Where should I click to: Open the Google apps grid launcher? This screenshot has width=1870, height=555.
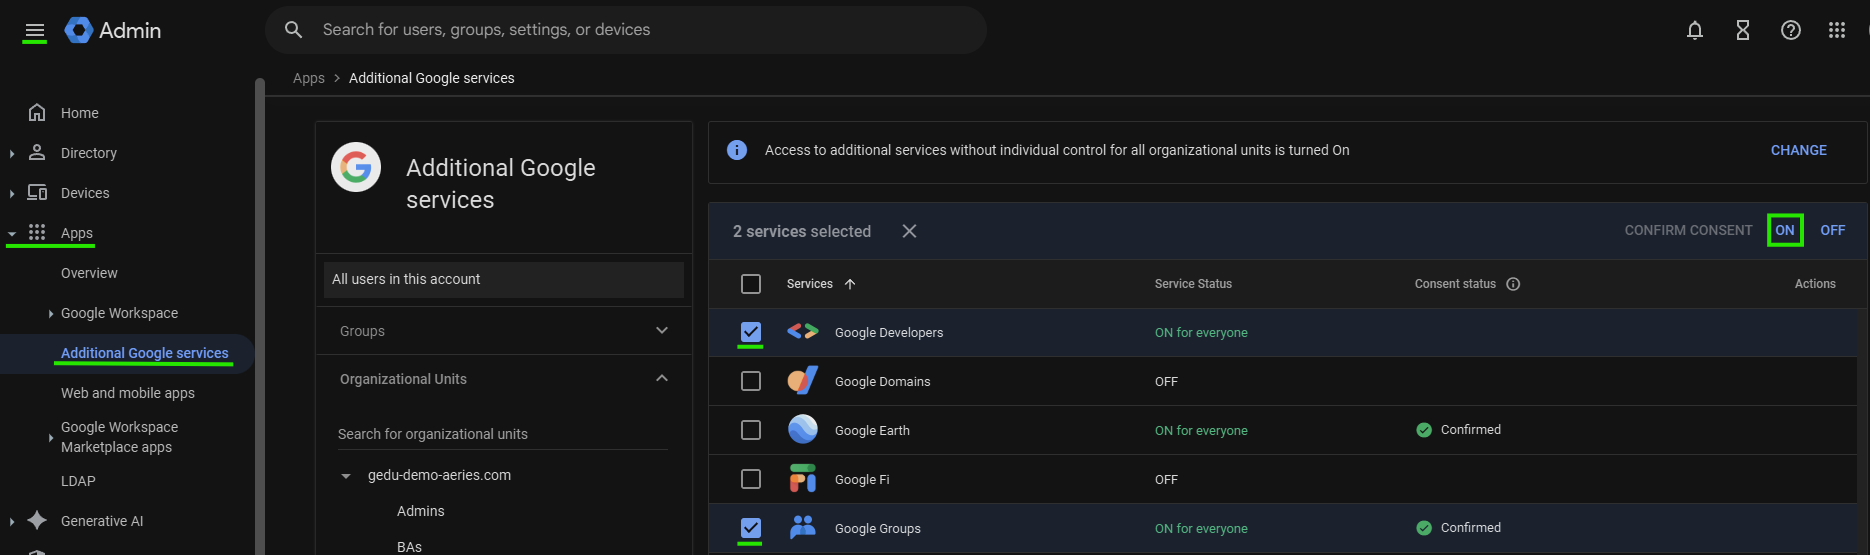pyautogui.click(x=1837, y=30)
